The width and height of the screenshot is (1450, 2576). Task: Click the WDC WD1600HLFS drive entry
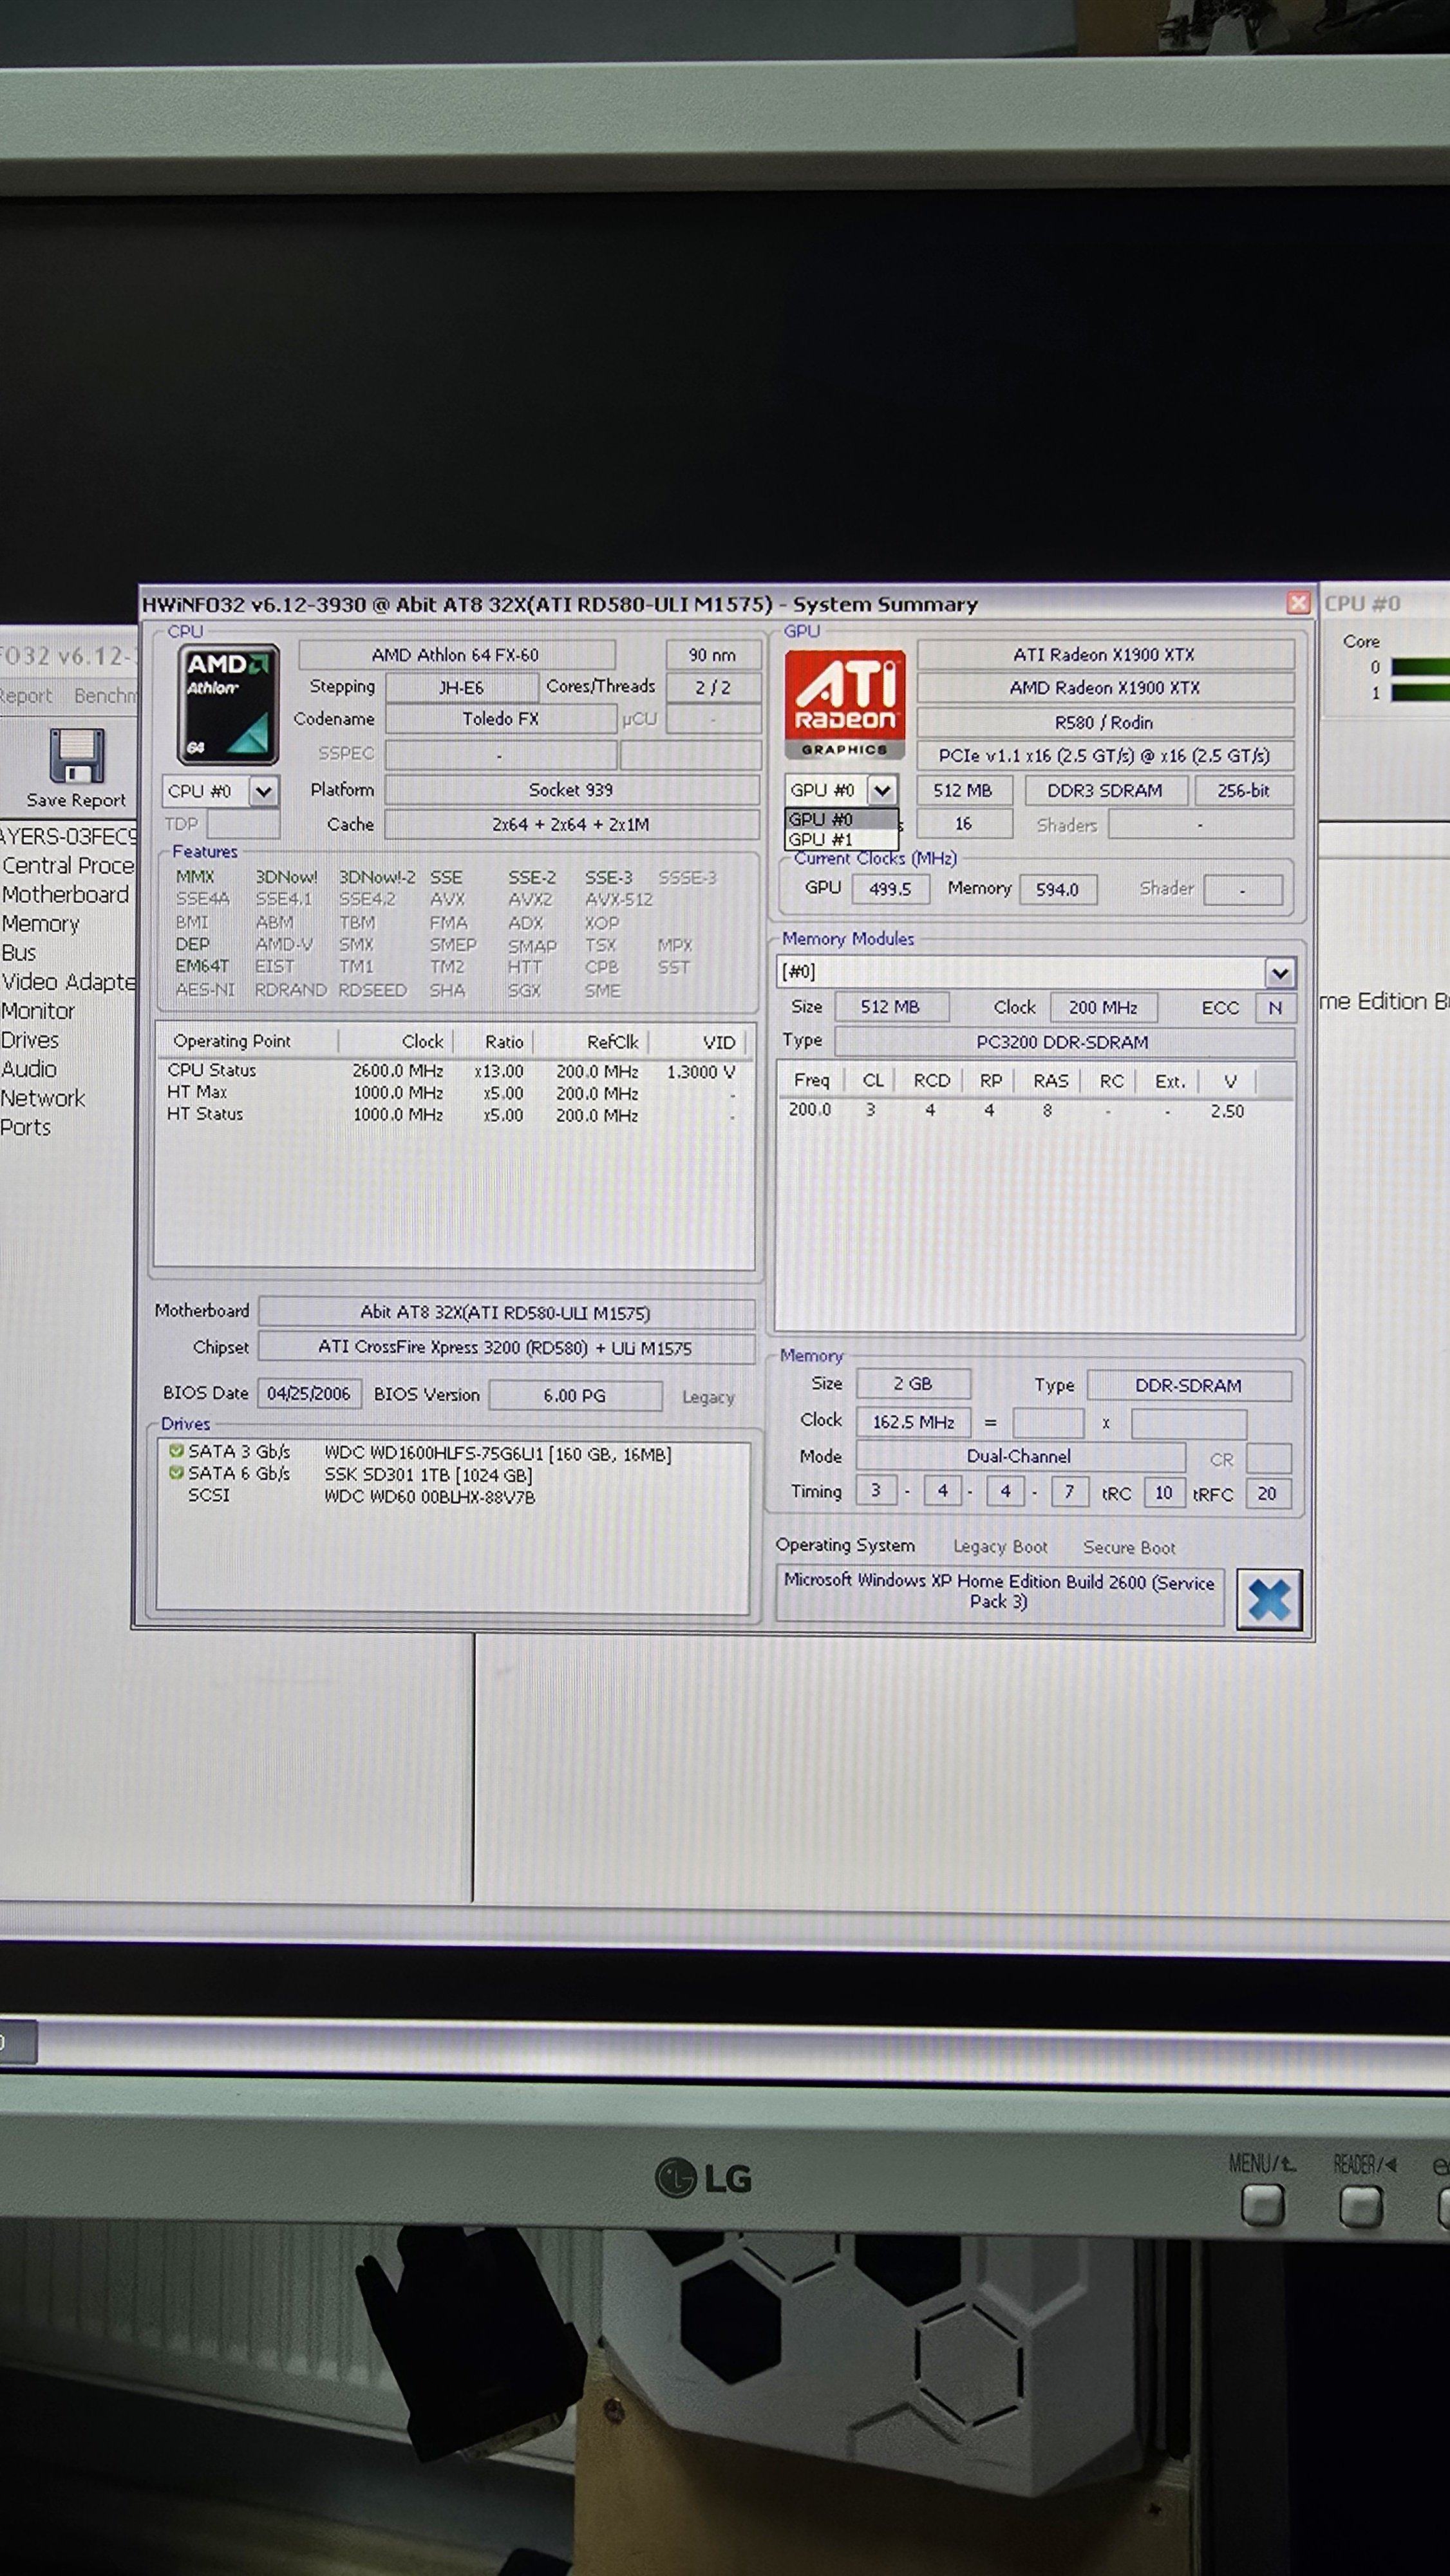coord(497,1454)
